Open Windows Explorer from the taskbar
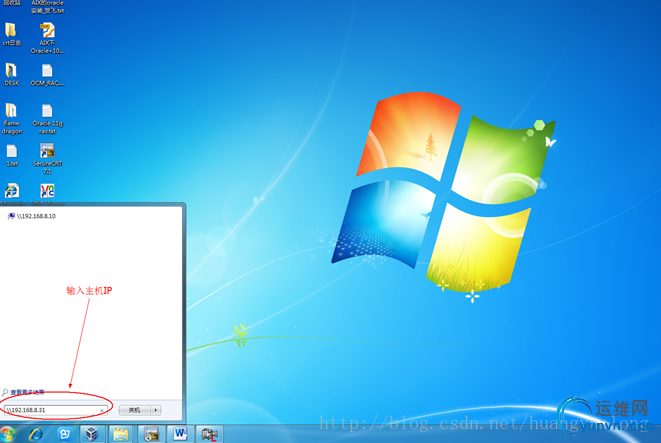661x443 pixels. pos(120,434)
